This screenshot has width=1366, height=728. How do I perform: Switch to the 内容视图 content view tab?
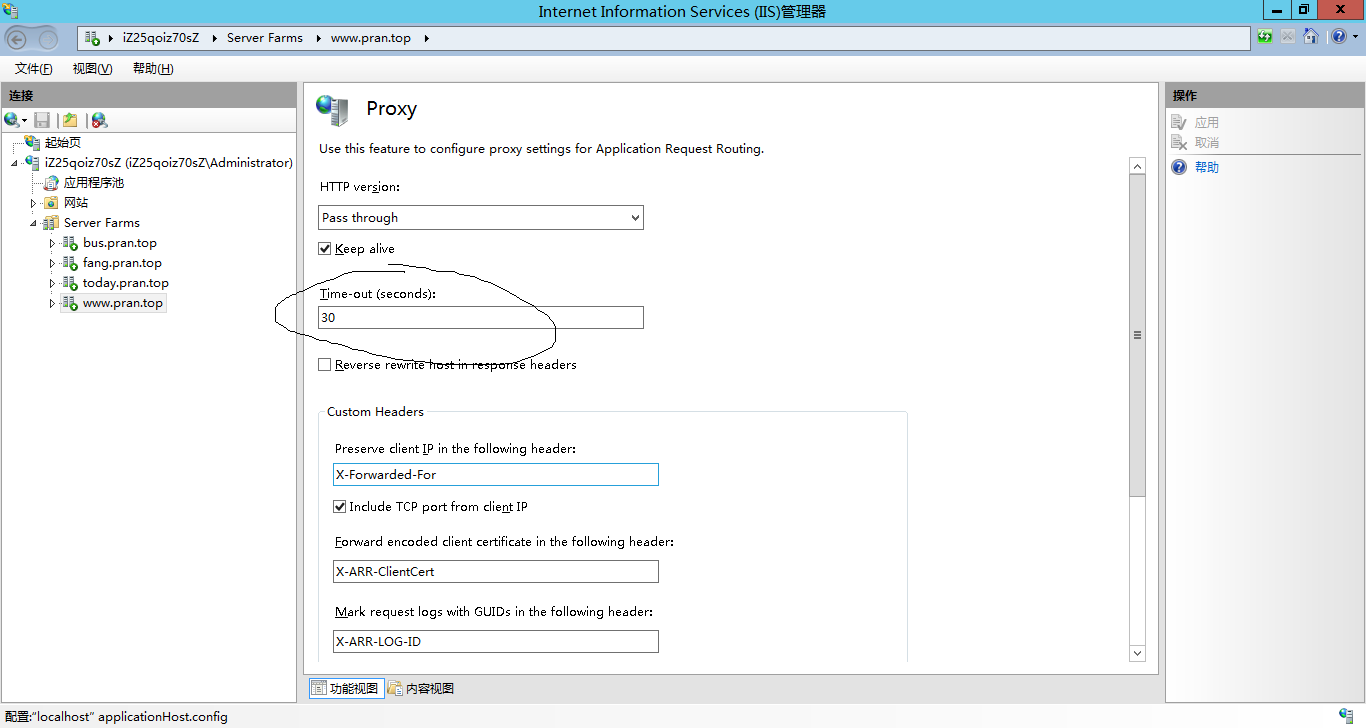421,688
